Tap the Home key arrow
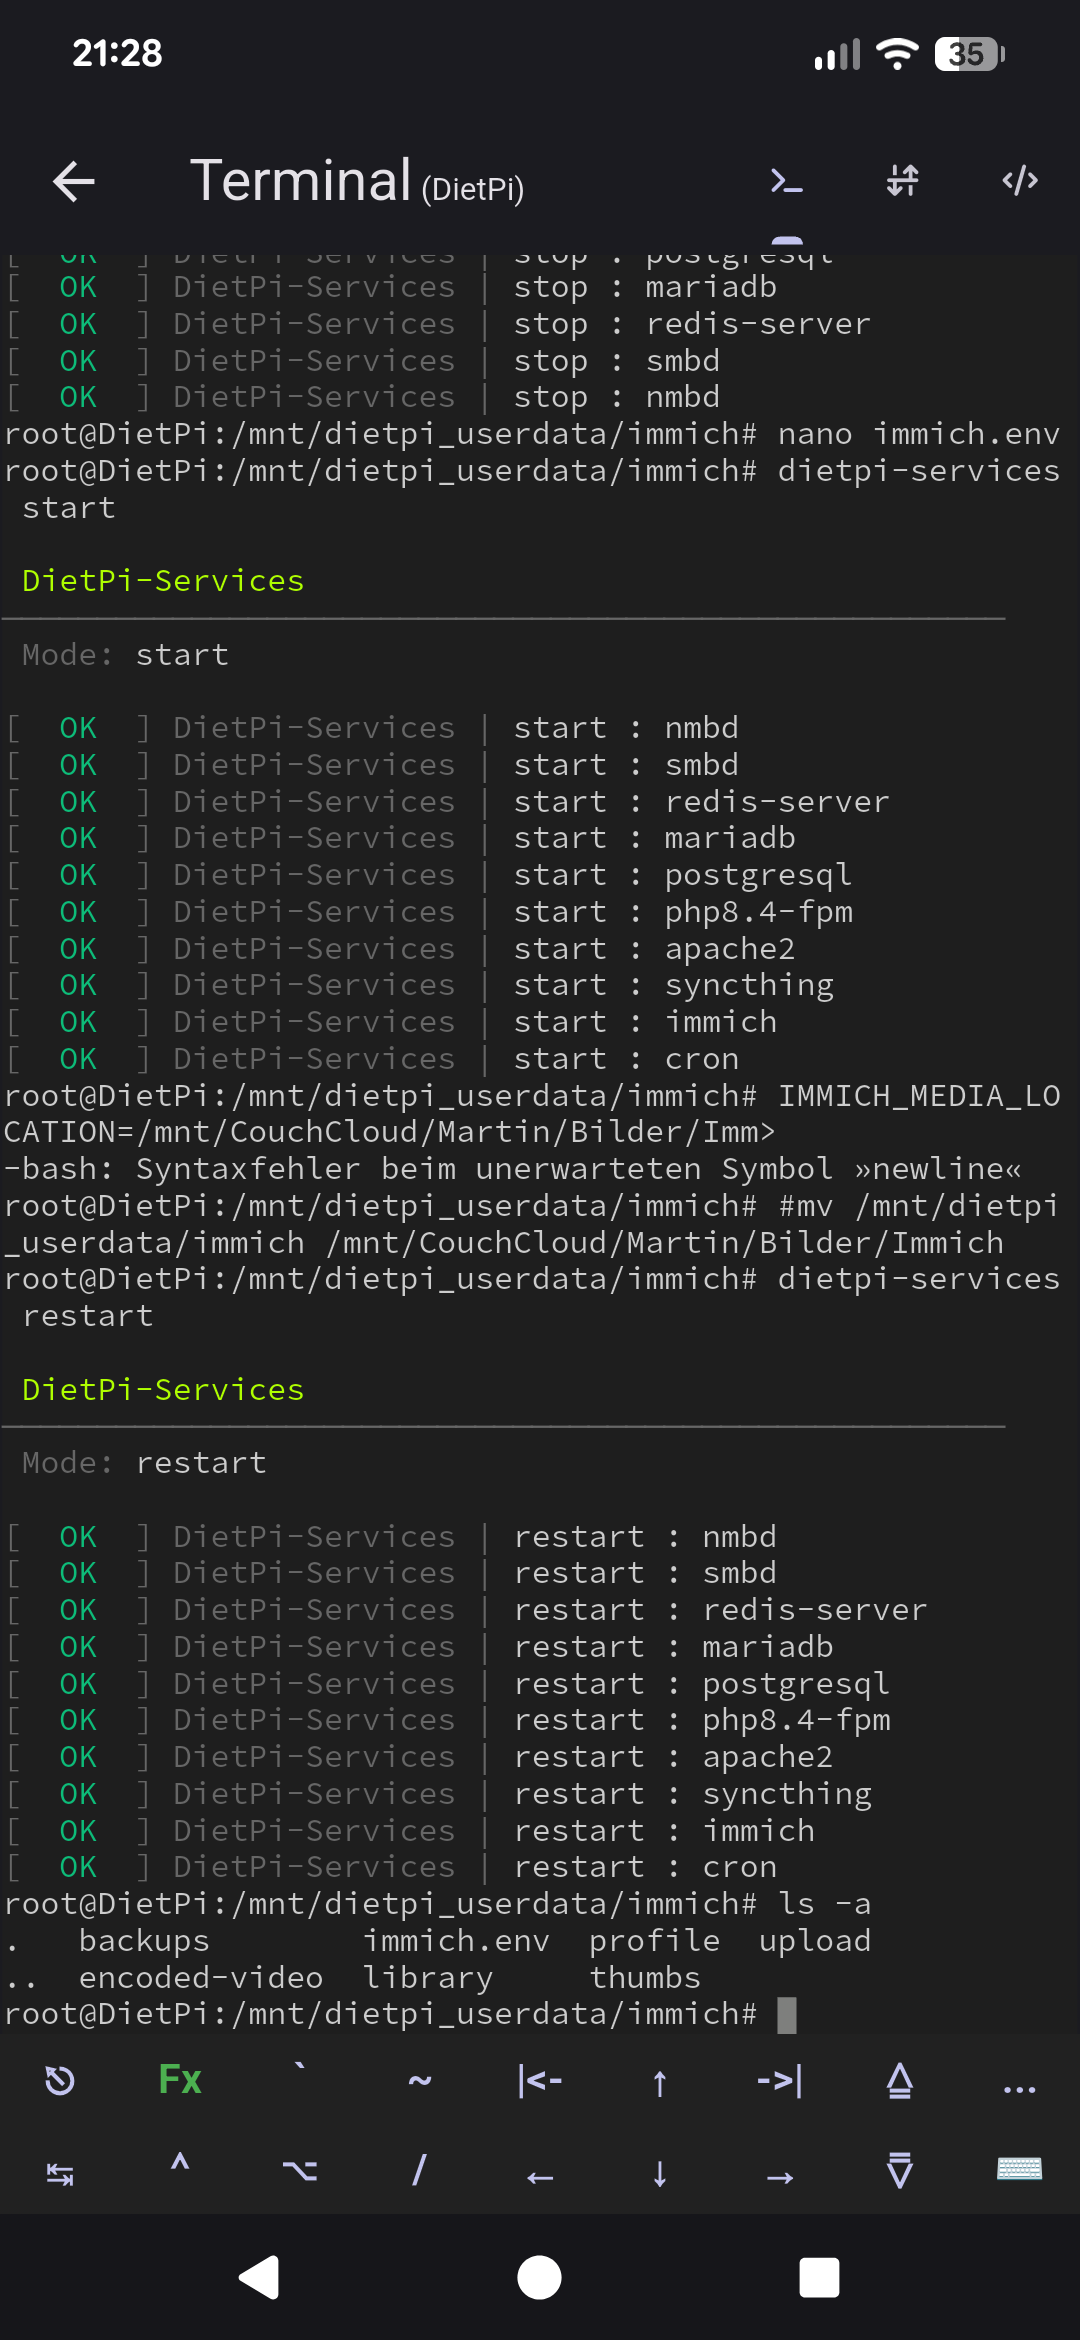The height and width of the screenshot is (2340, 1080). [x=540, y=2081]
